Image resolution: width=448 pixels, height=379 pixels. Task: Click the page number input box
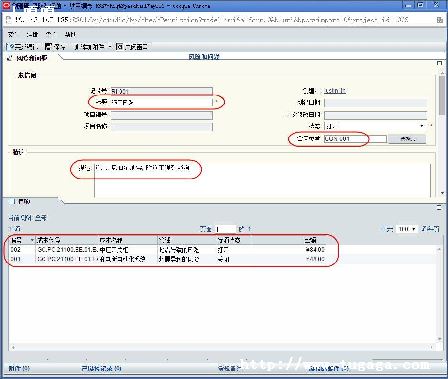225,229
